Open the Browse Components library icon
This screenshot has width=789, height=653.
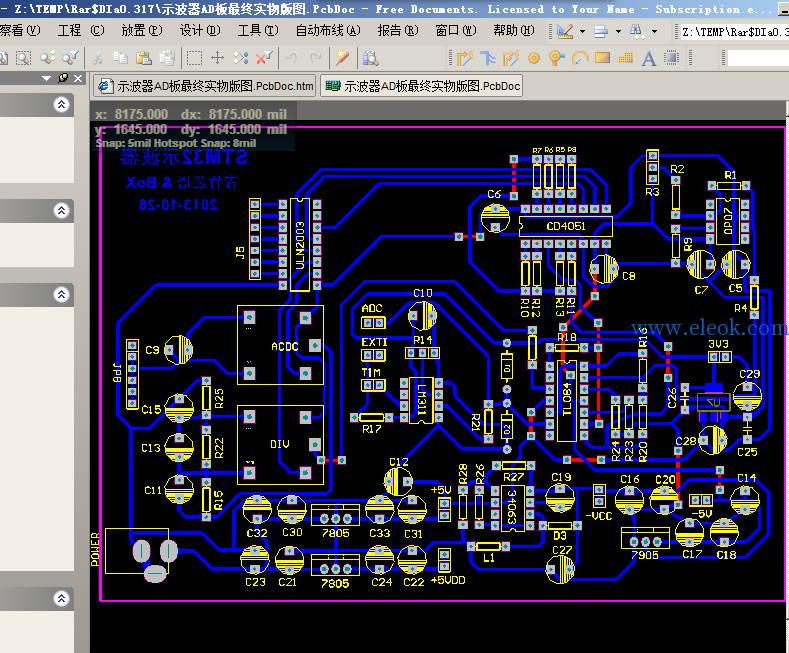coord(371,58)
